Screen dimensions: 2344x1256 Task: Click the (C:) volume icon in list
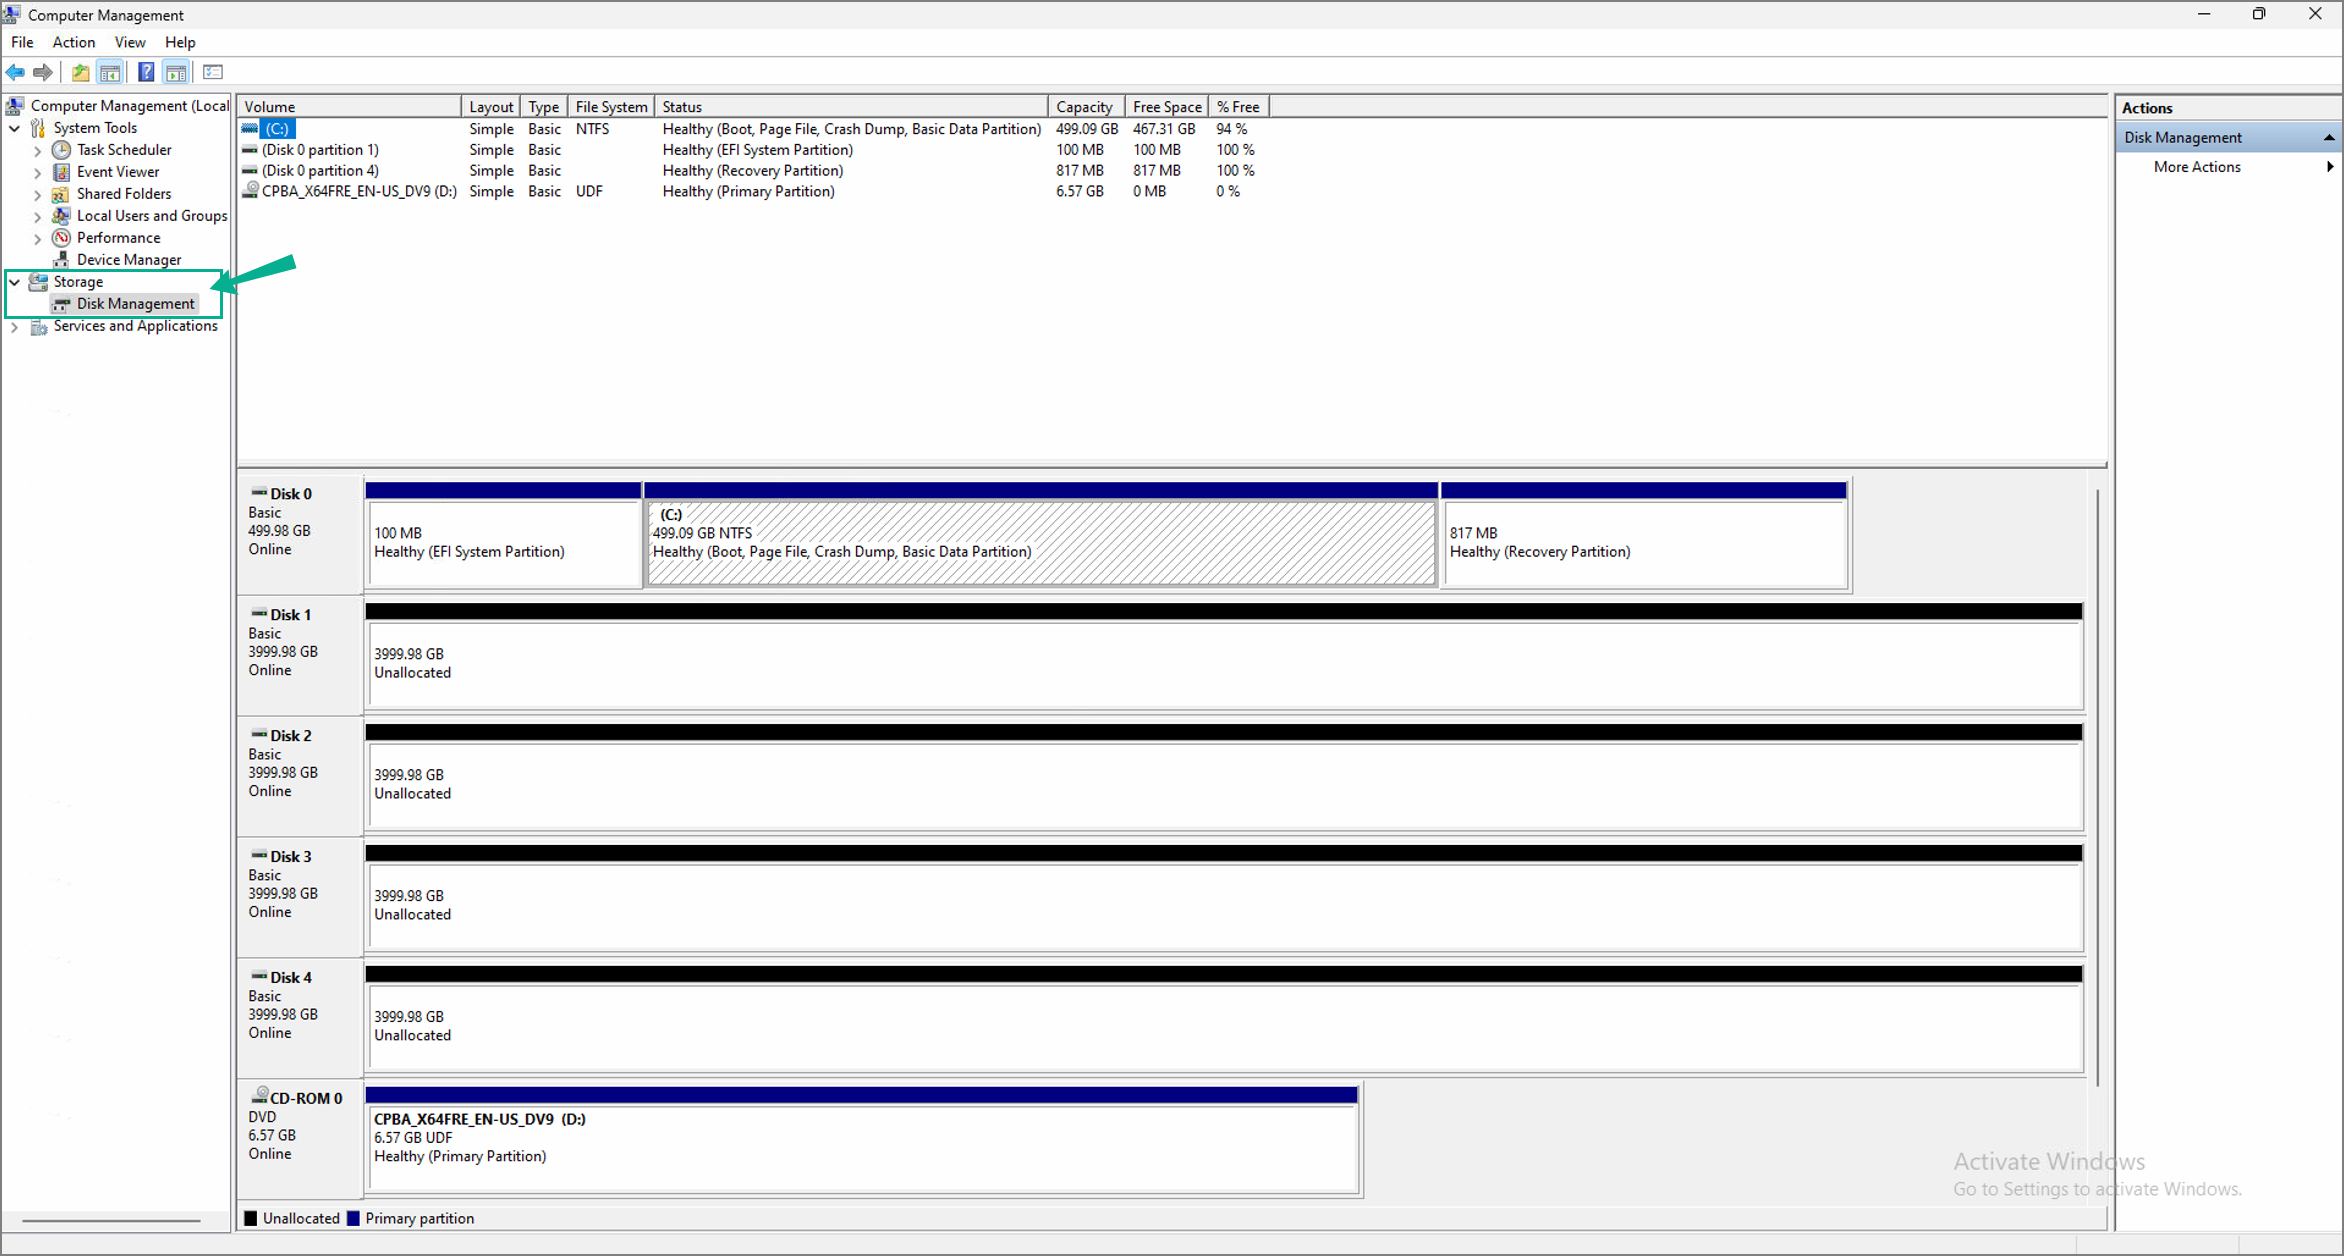(250, 129)
